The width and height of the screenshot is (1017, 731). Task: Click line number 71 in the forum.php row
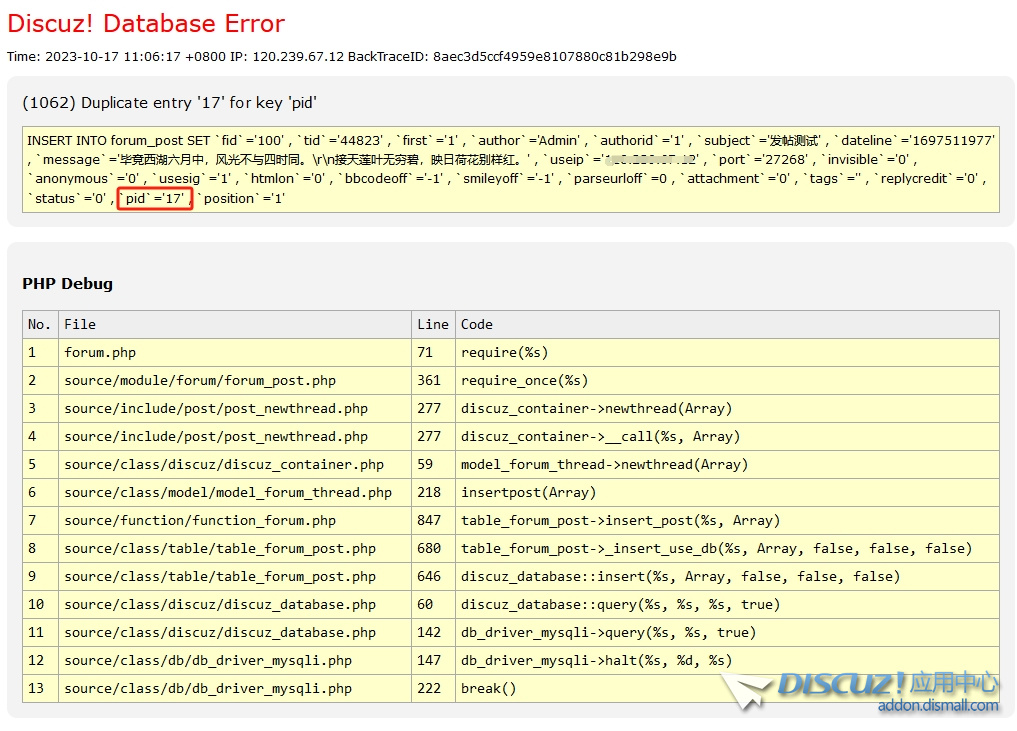425,352
